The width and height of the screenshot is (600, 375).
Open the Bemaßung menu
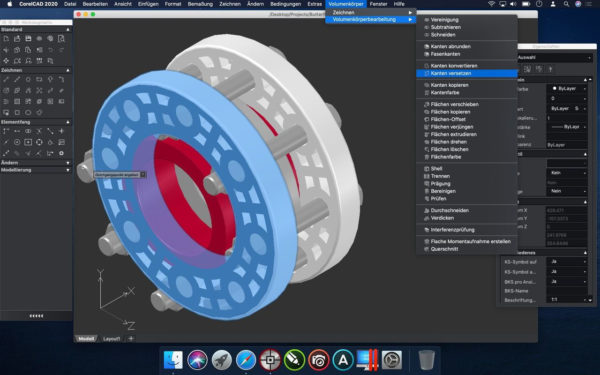point(200,4)
